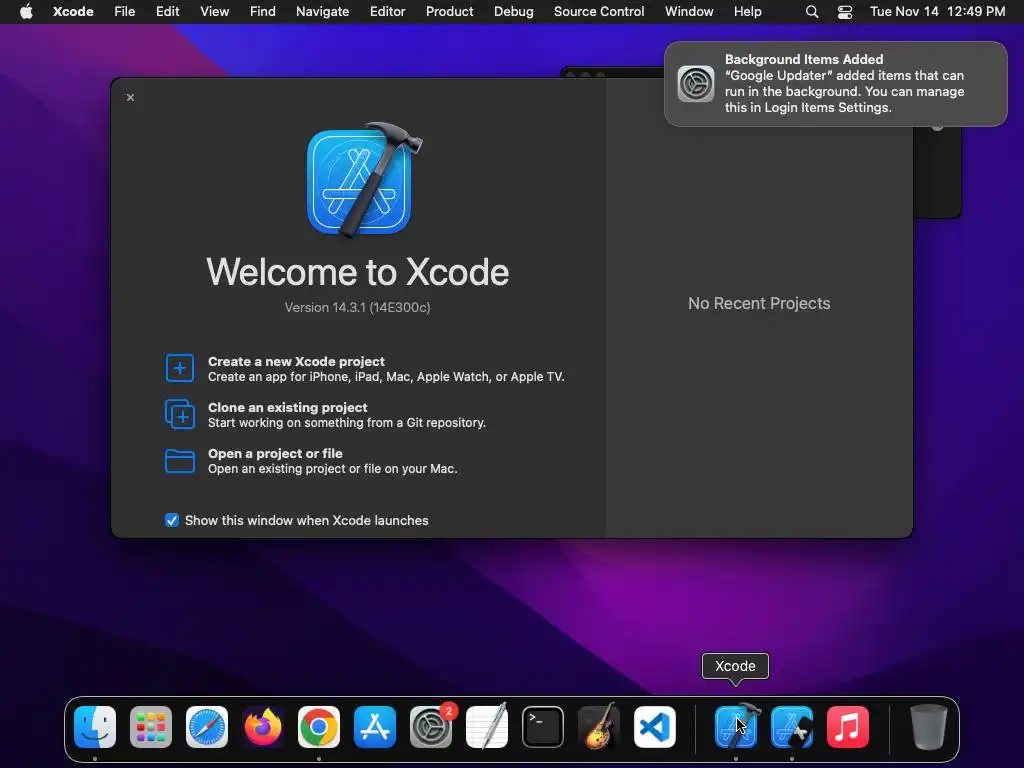
Task: Open the second Xcode icon beside Music
Action: (x=792, y=727)
